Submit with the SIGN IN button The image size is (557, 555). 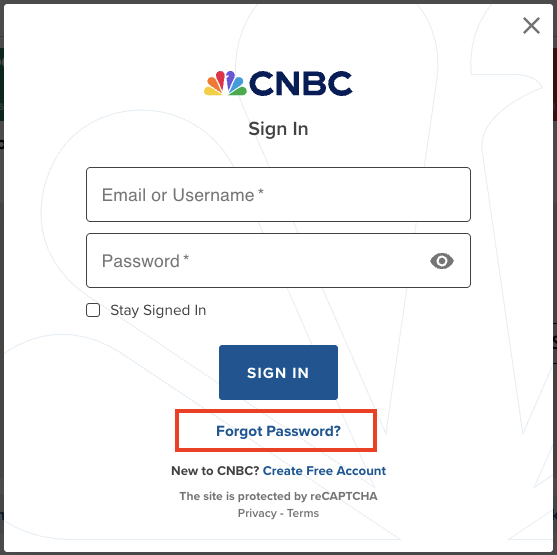(x=278, y=372)
